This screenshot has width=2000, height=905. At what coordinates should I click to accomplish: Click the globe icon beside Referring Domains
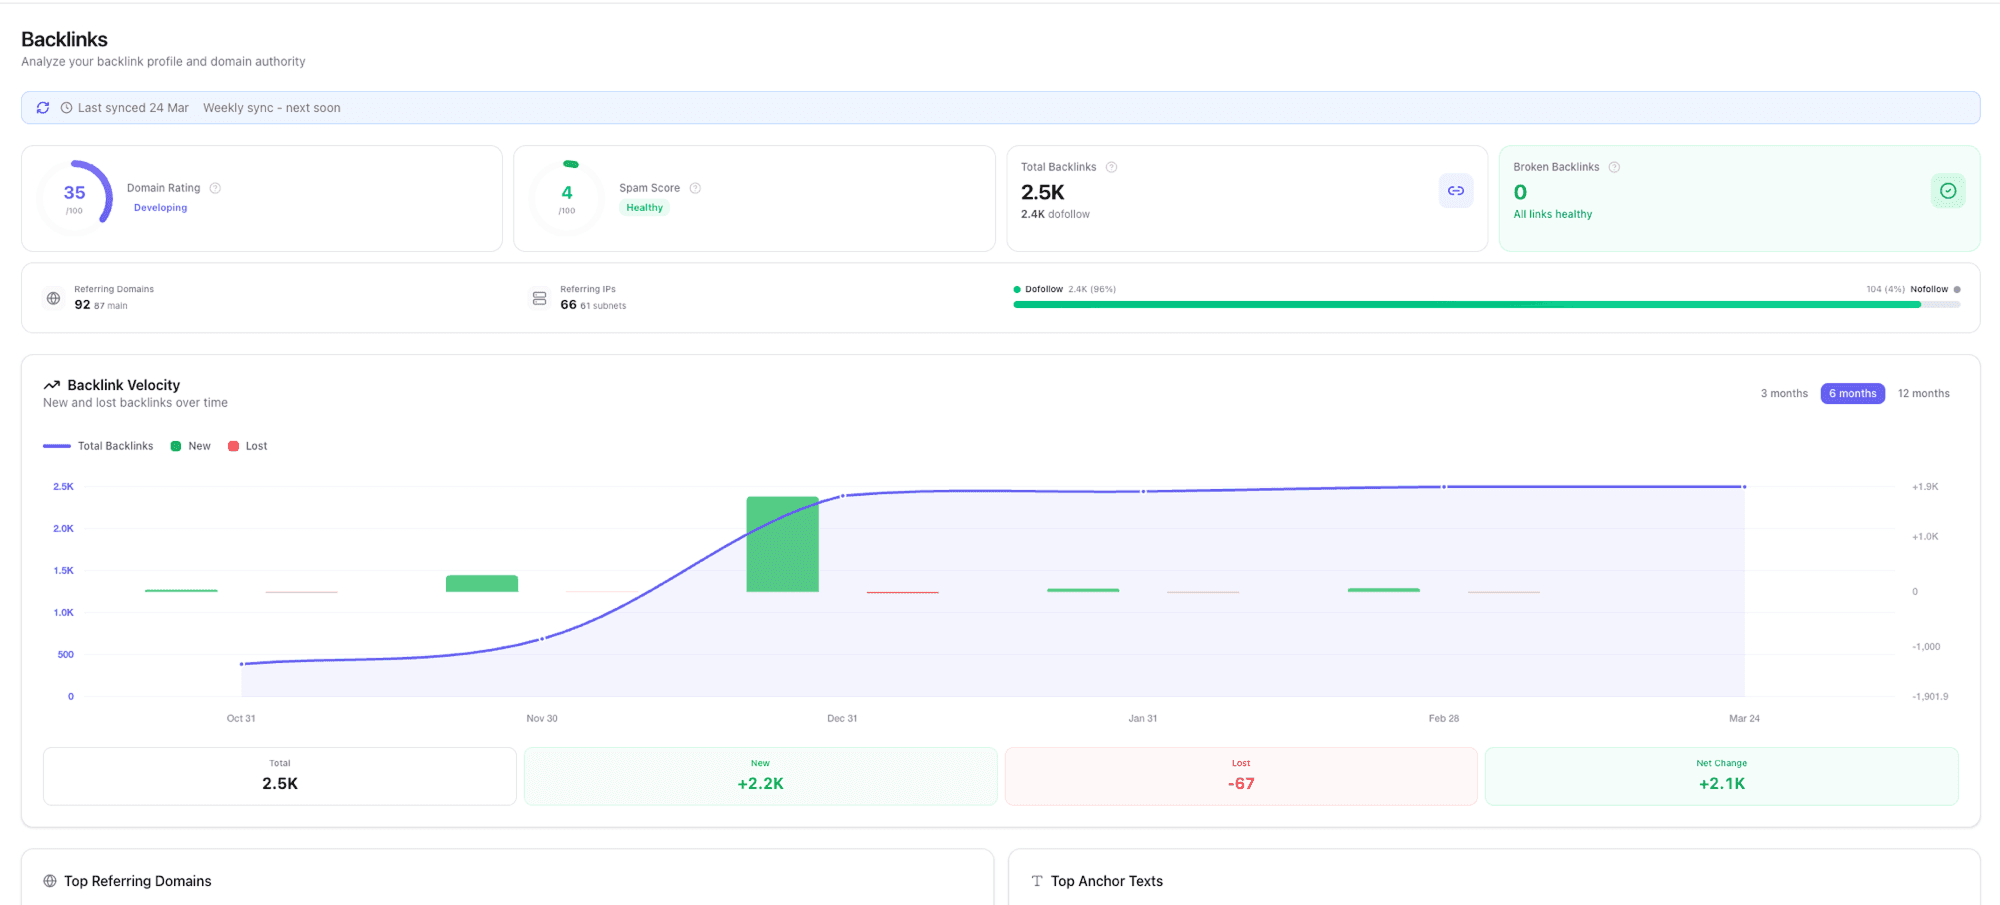[53, 297]
